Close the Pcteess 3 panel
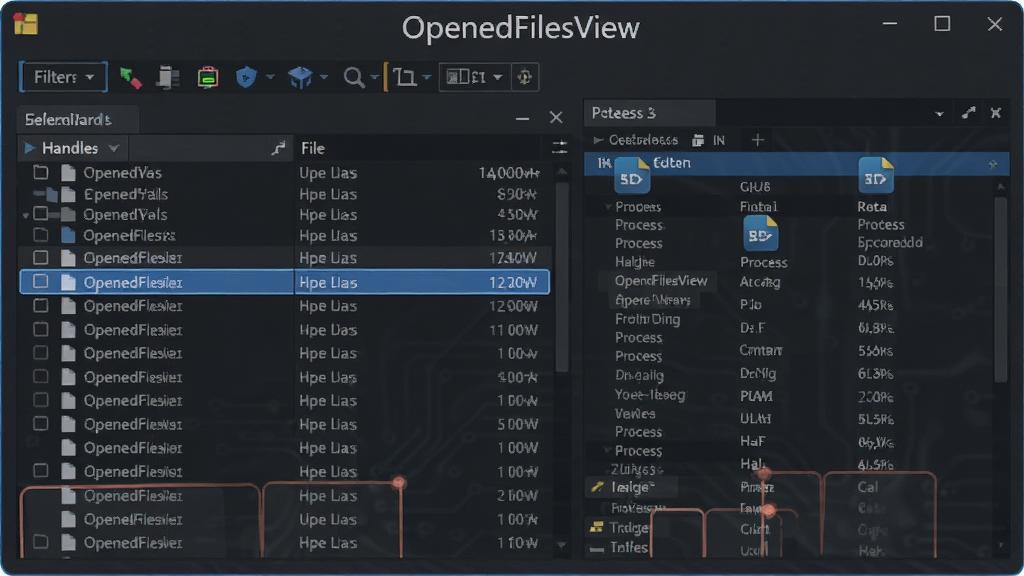1024x576 pixels. pyautogui.click(x=996, y=113)
